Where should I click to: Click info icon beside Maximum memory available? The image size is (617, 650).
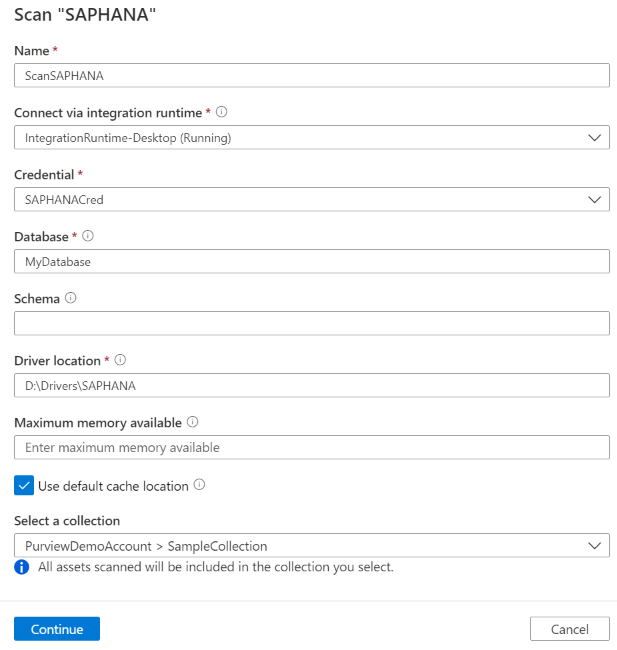(x=192, y=422)
